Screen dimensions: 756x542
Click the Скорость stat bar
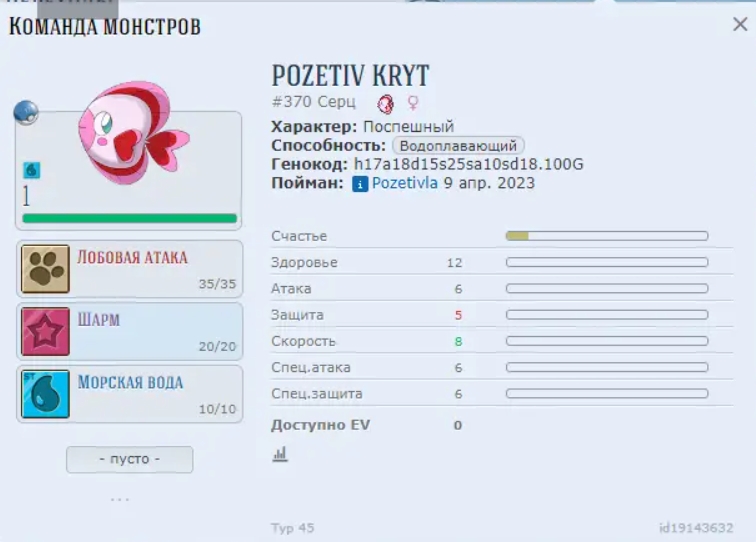(607, 341)
